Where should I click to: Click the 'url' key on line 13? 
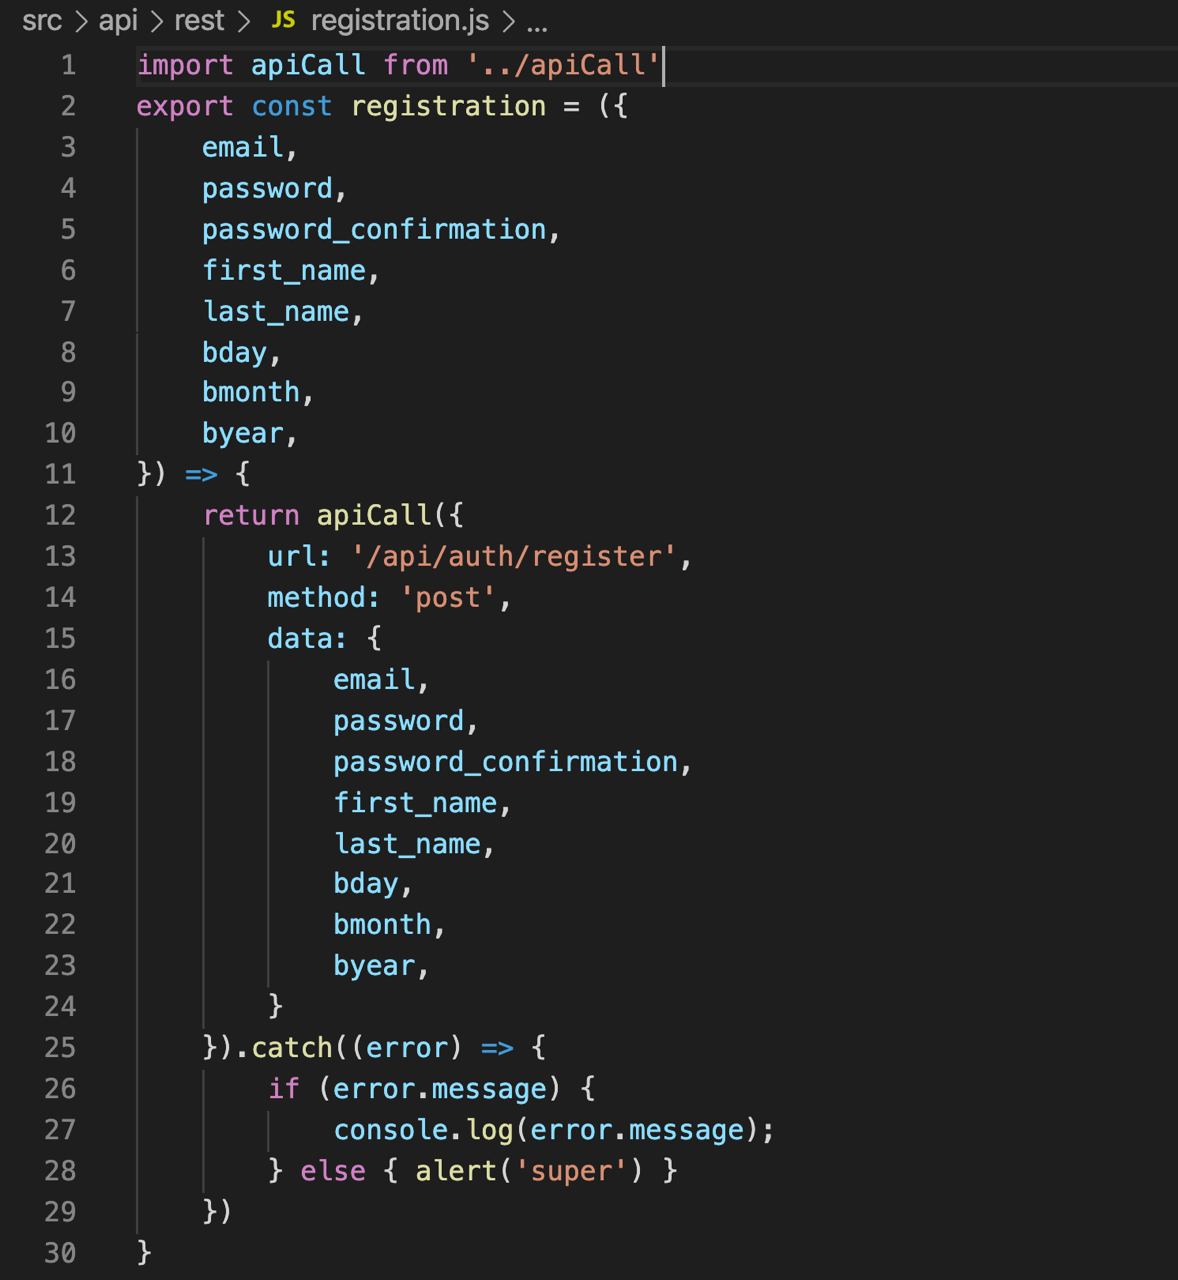click(x=292, y=556)
